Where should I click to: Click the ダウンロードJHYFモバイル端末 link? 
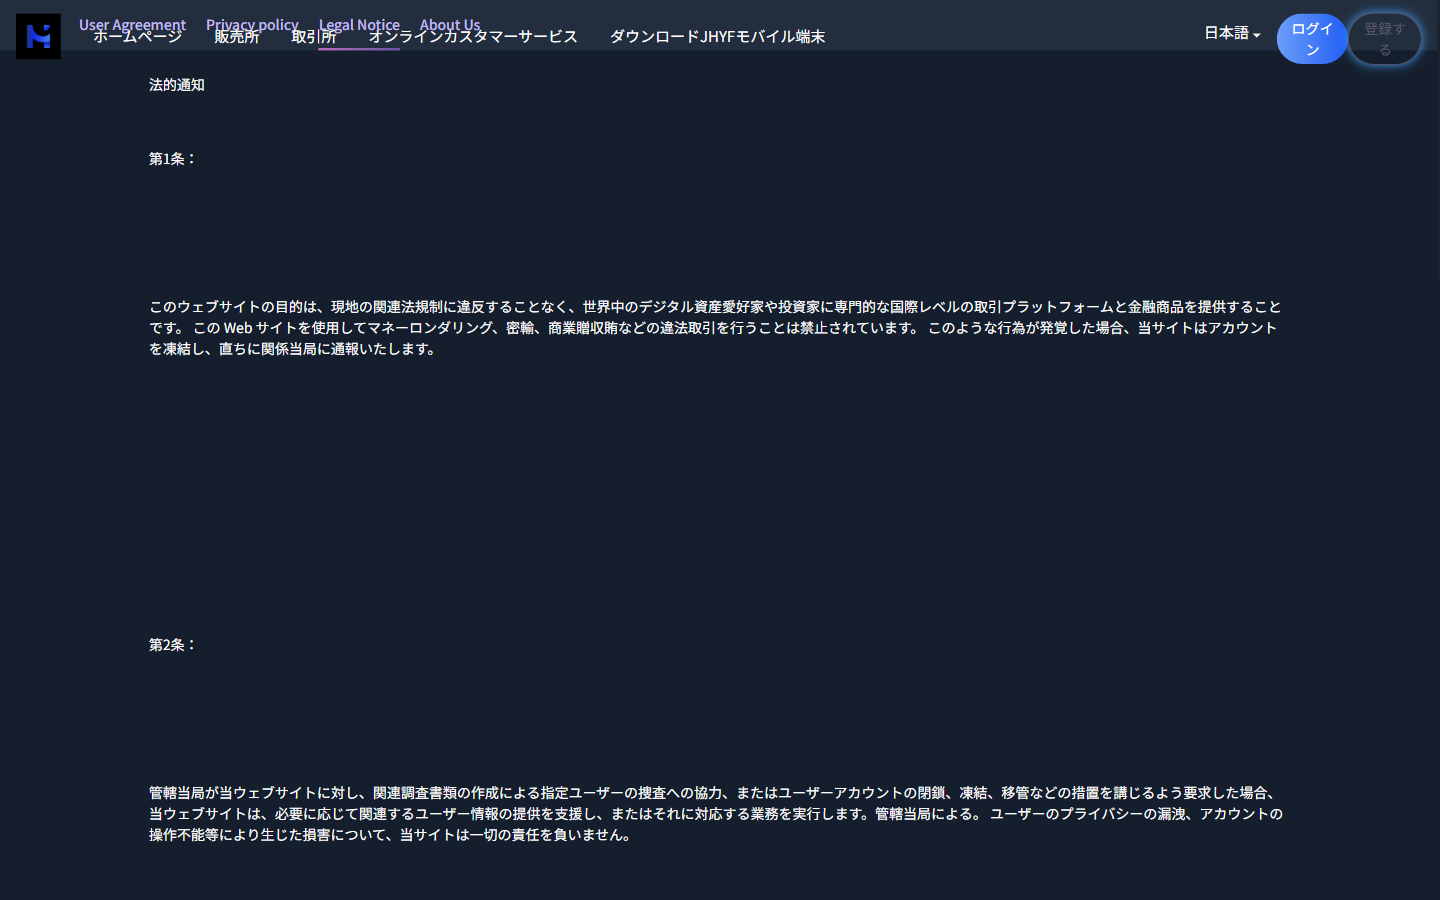coord(717,37)
